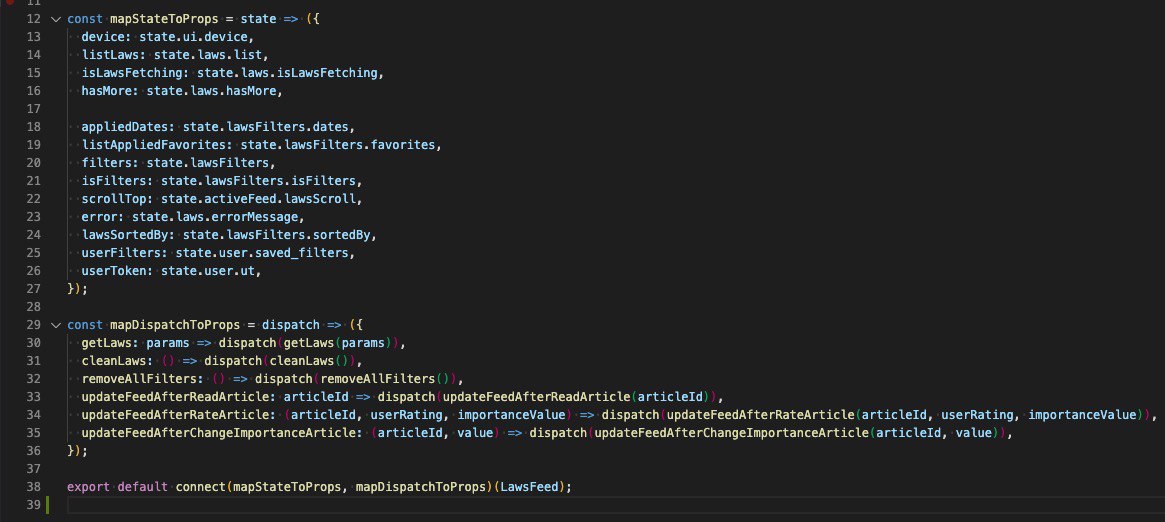Click the 'export' keyword on line 38

tap(88, 487)
